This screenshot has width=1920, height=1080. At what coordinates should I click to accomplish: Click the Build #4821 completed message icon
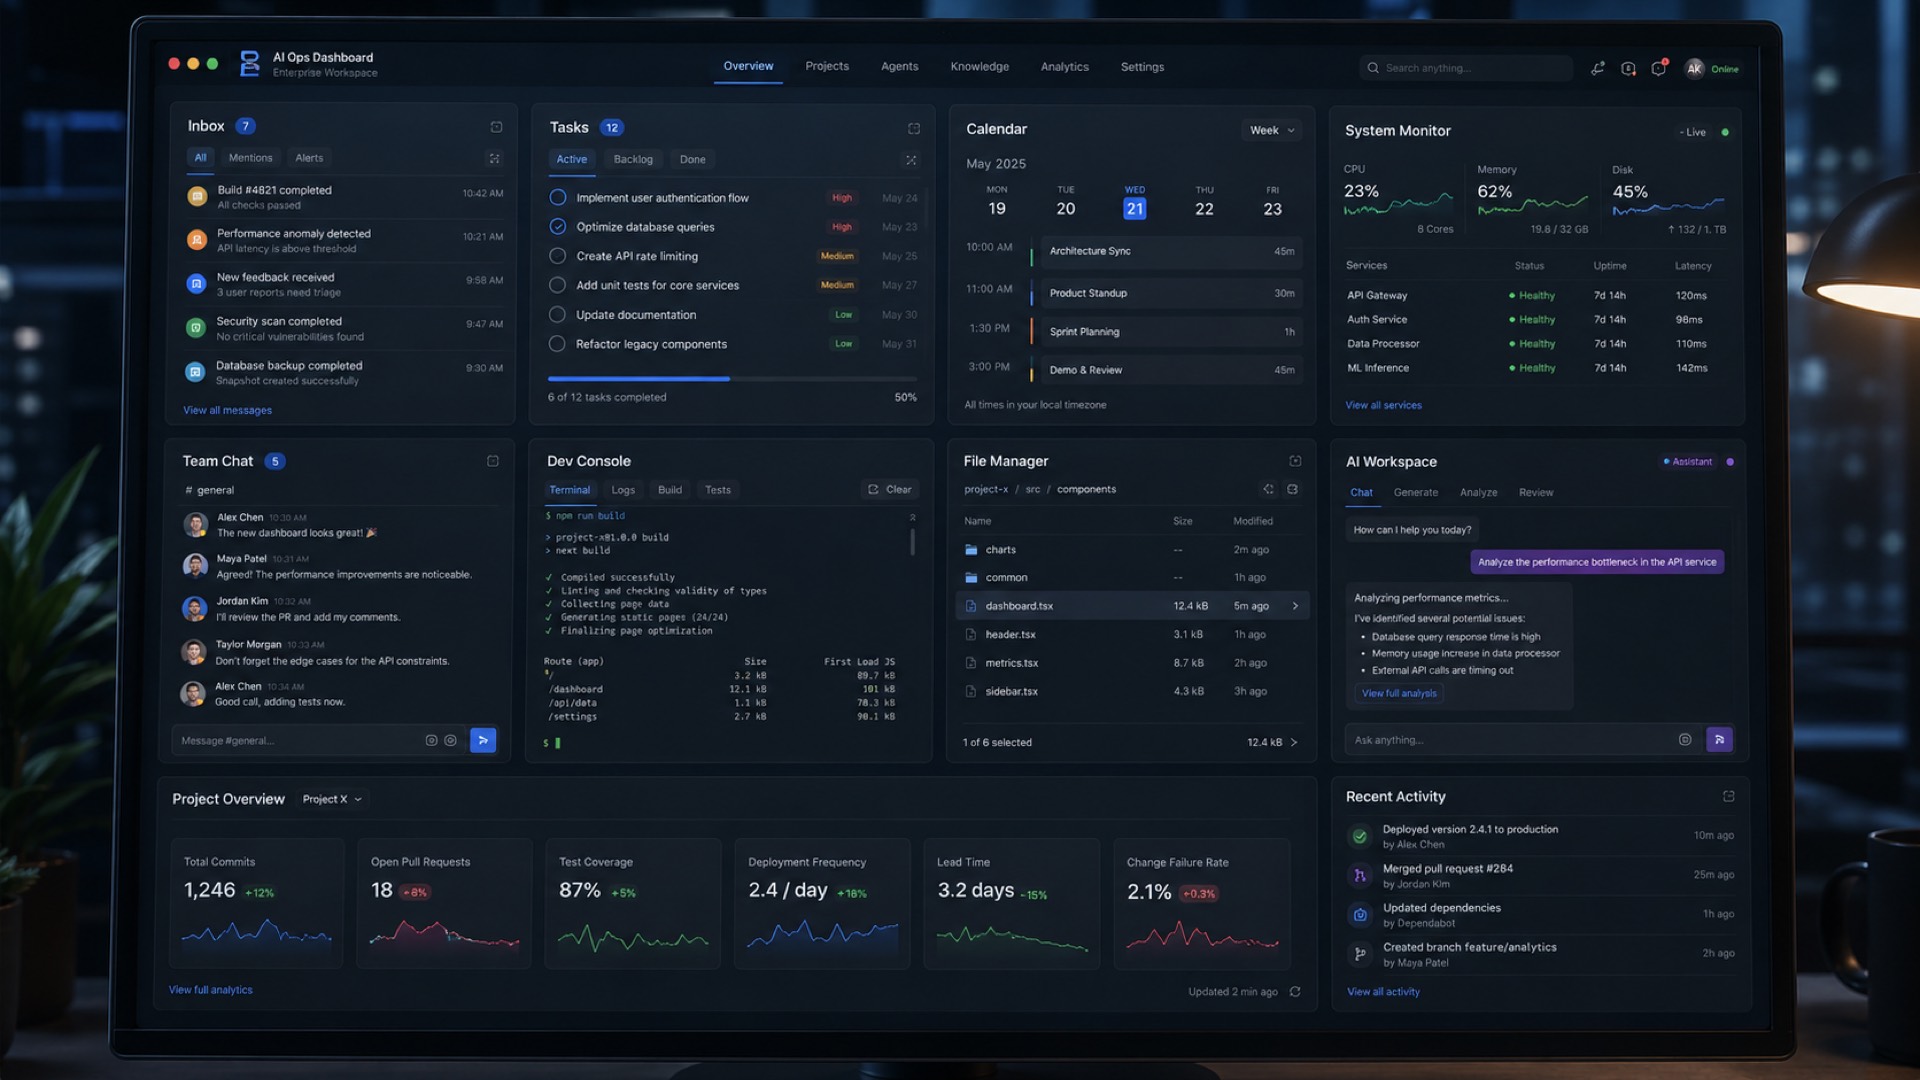click(x=197, y=197)
